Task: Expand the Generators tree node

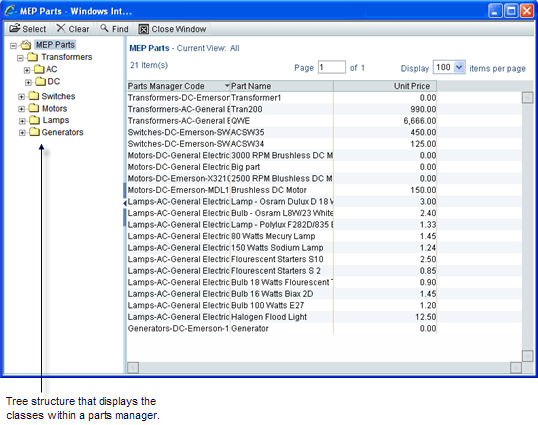Action: tap(22, 133)
